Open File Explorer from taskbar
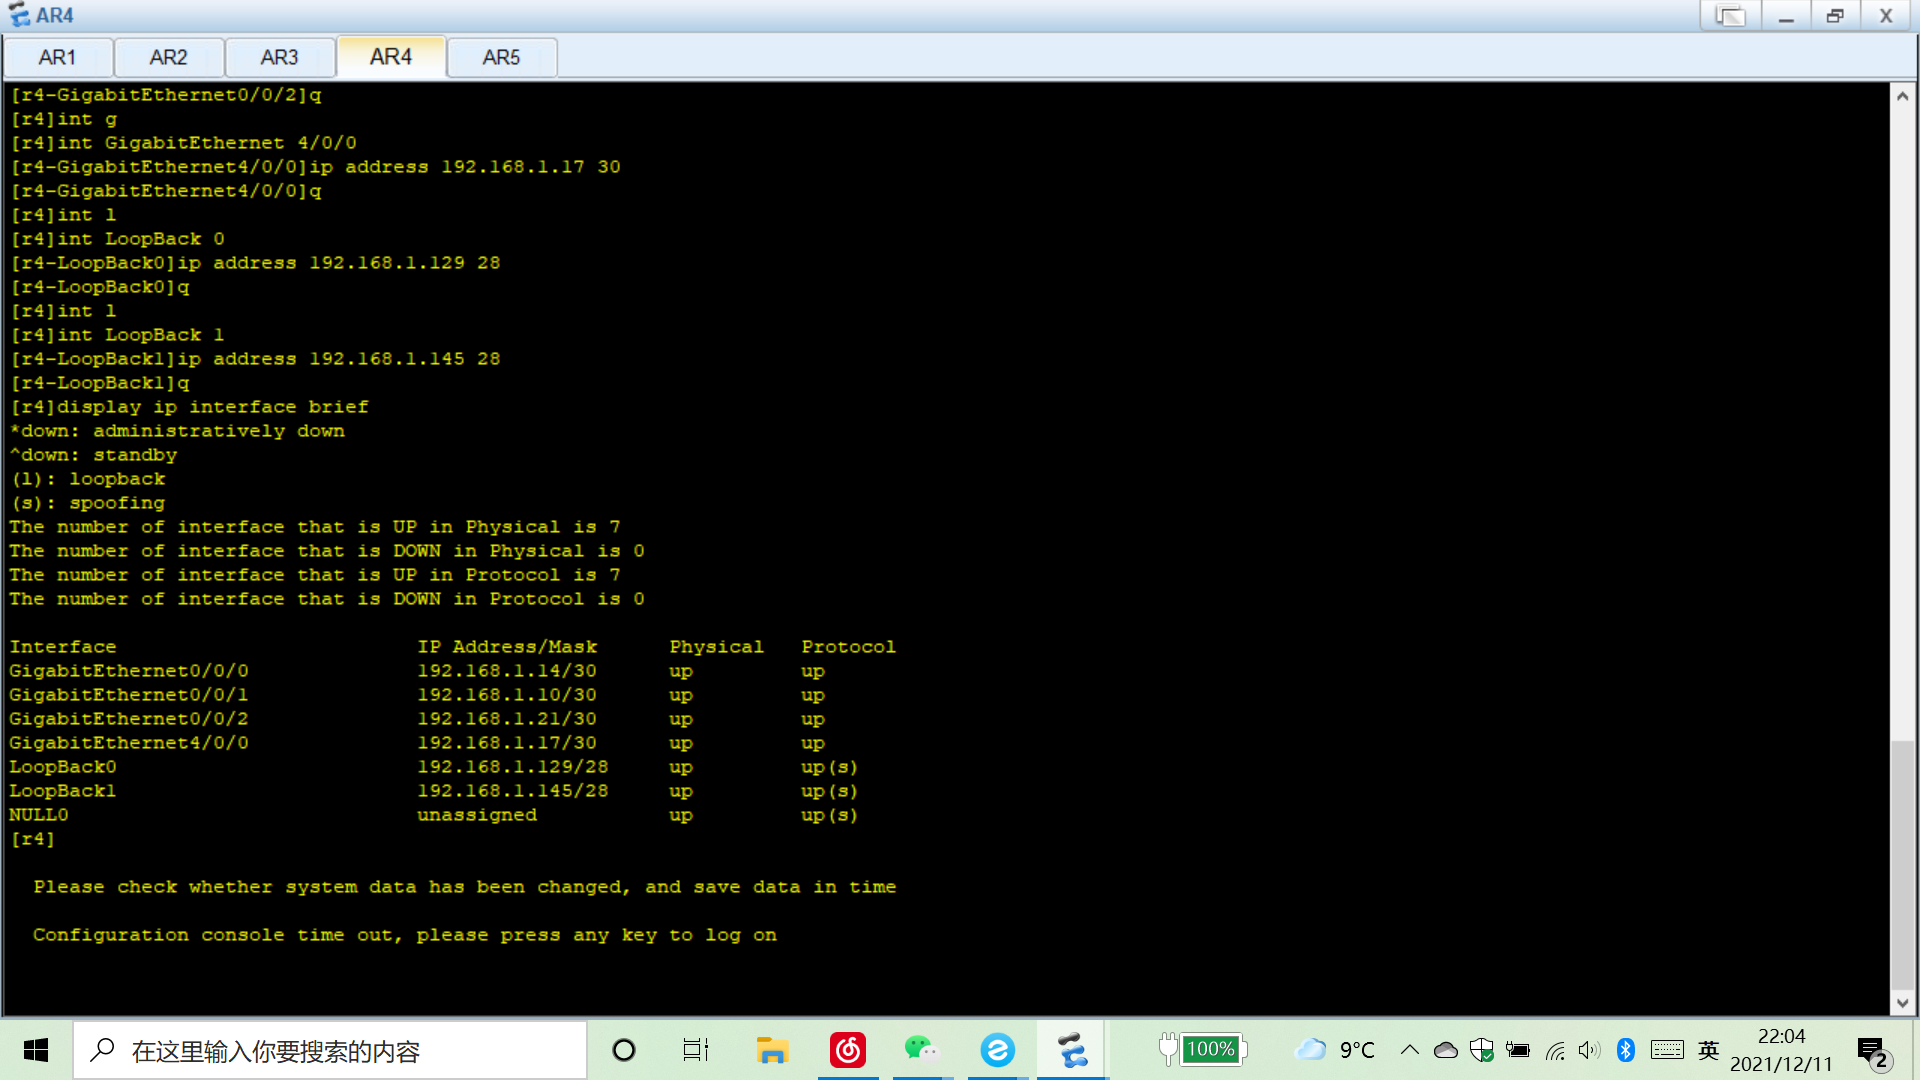Screen dimensions: 1920x1080 coord(772,1050)
